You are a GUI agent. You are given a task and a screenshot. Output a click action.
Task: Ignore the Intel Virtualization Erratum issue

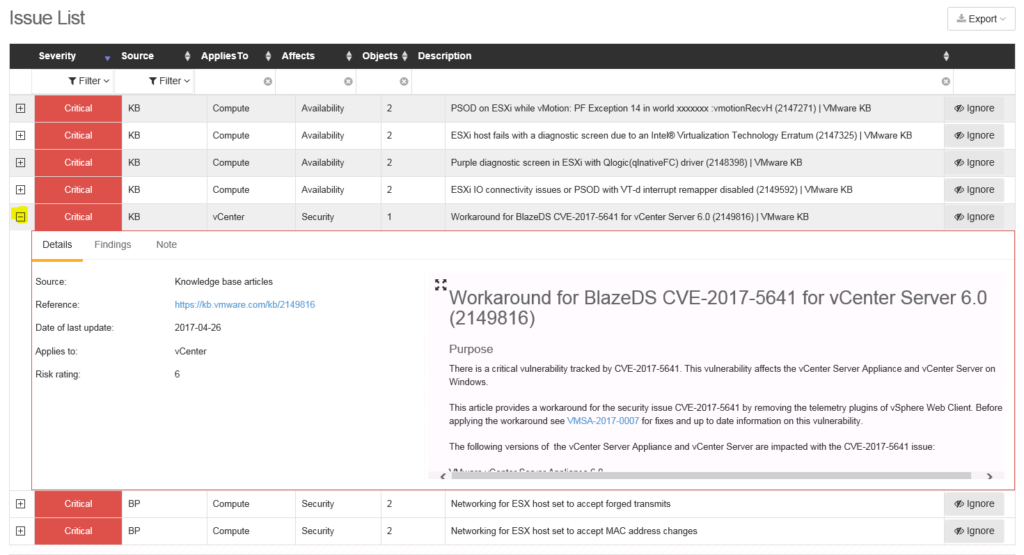coord(974,136)
